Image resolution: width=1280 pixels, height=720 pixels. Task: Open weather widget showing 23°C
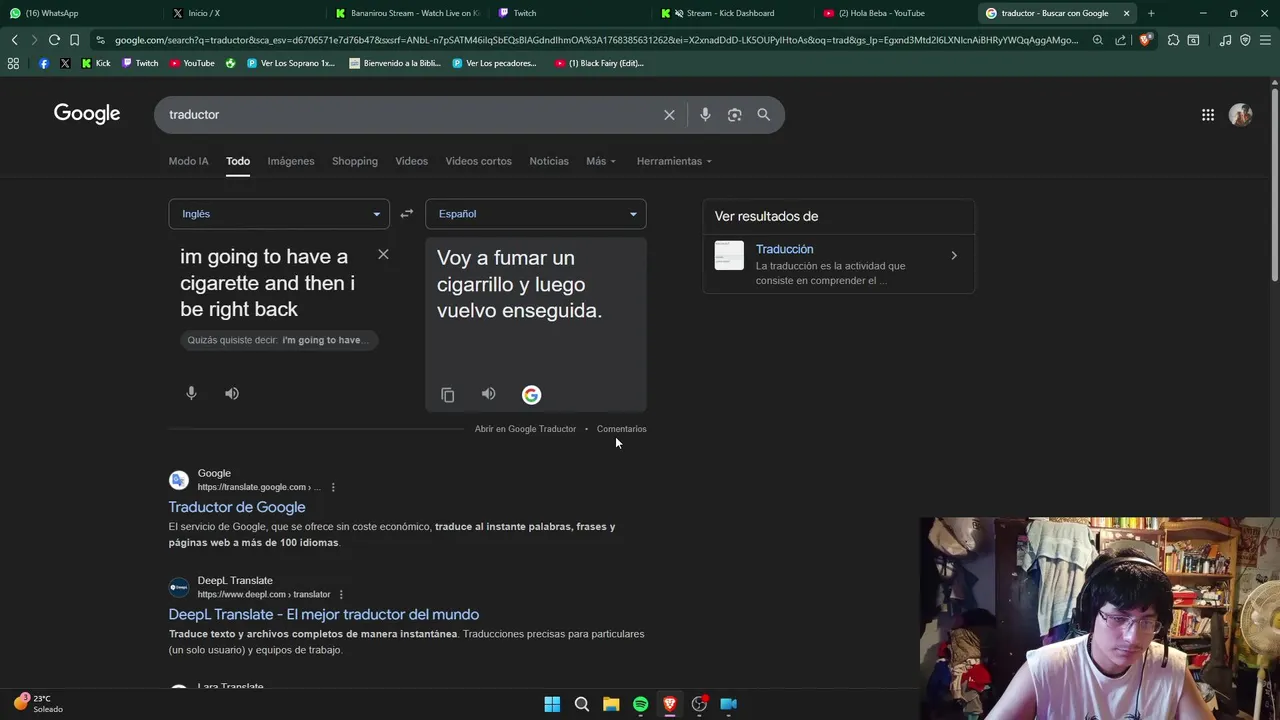[x=38, y=703]
